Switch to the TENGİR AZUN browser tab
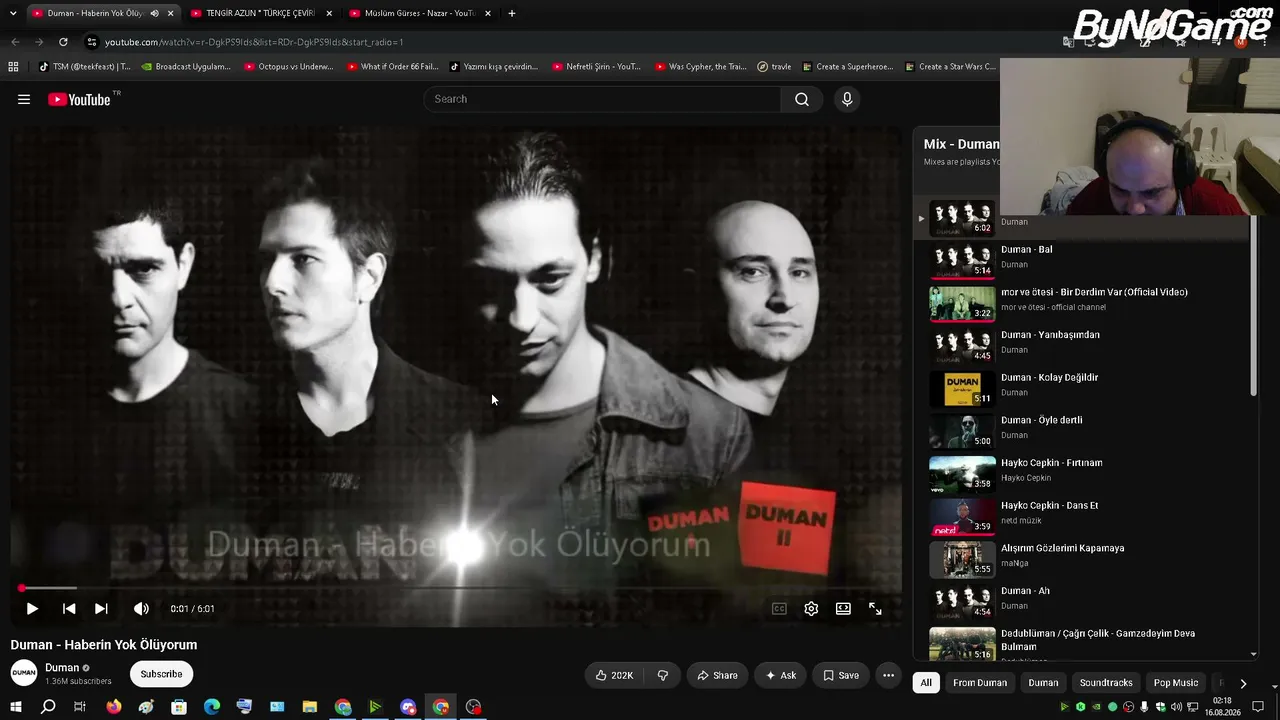Image resolution: width=1280 pixels, height=720 pixels. click(260, 13)
